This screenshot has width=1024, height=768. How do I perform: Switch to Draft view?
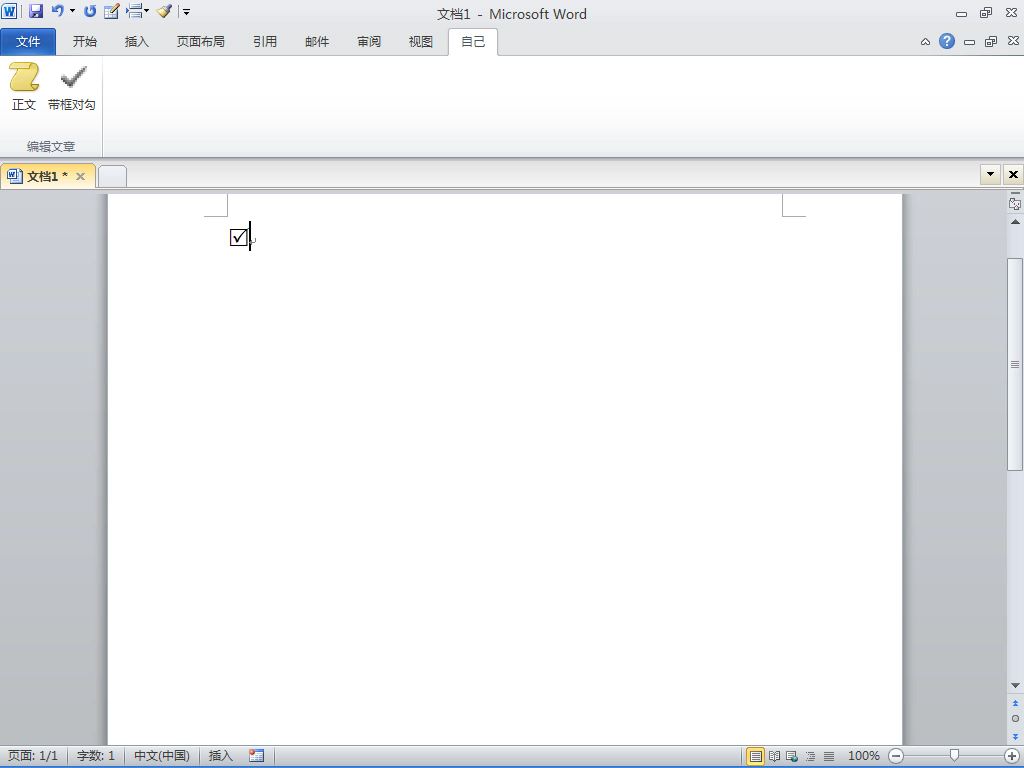point(829,756)
